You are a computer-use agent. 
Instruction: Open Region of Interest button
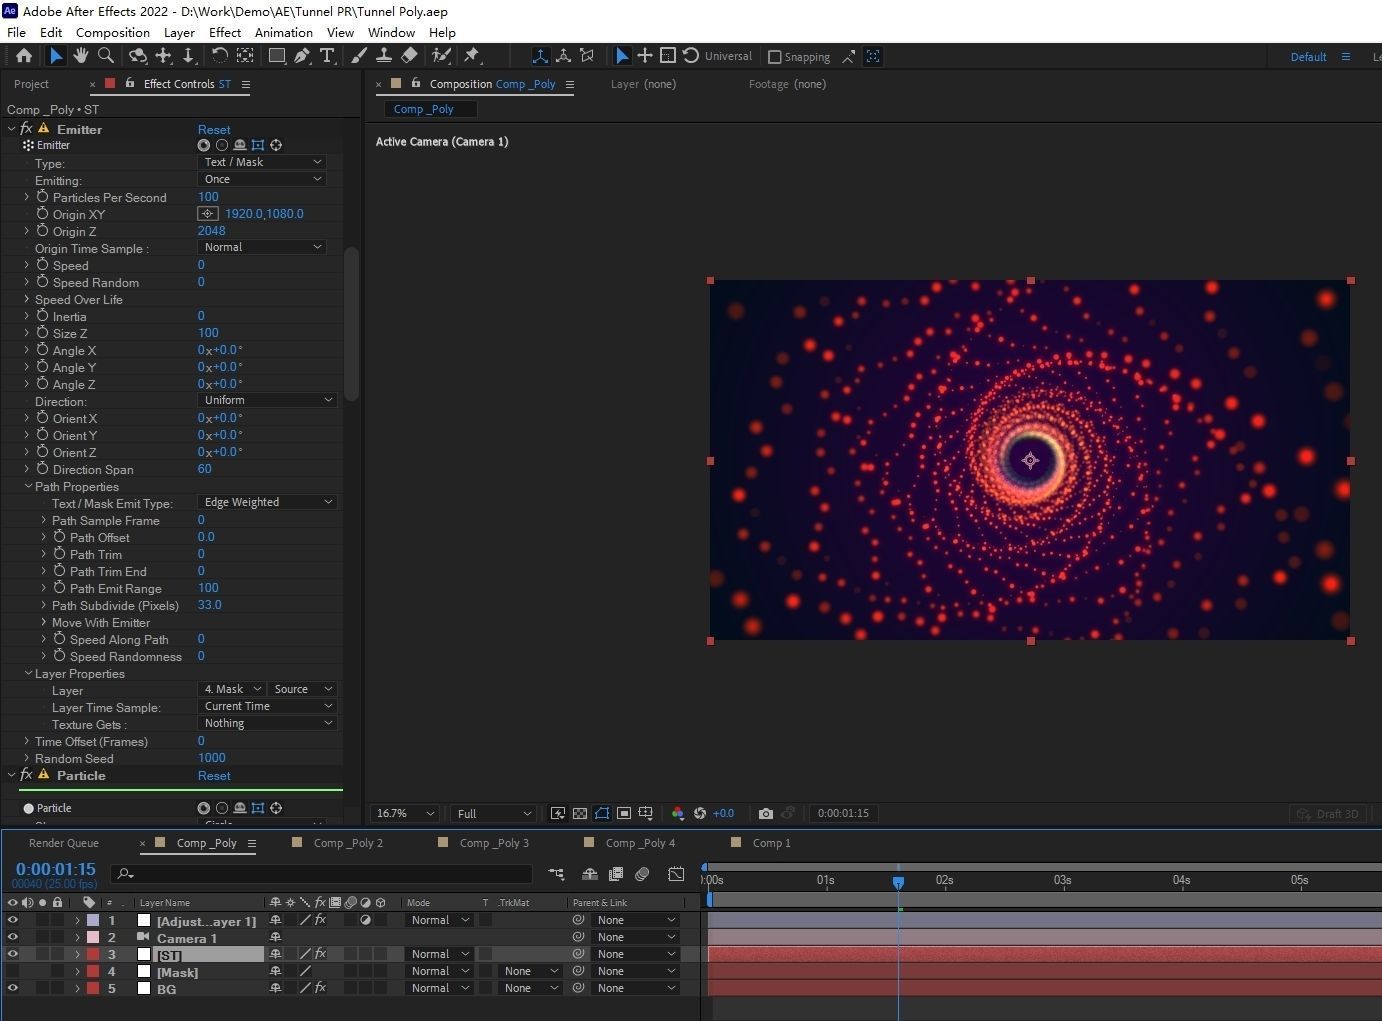pyautogui.click(x=624, y=813)
